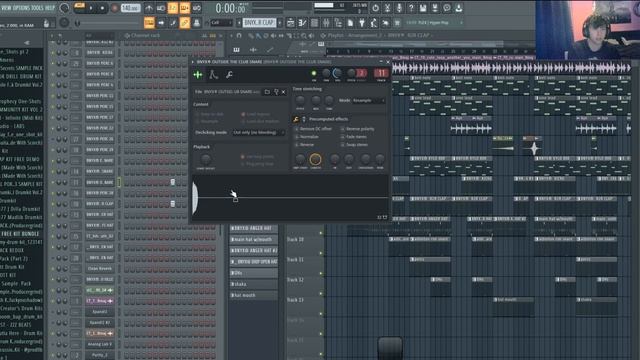Open the time stretching Mode Resample dropdown
Viewport: 640px width, 360px height.
click(368, 100)
